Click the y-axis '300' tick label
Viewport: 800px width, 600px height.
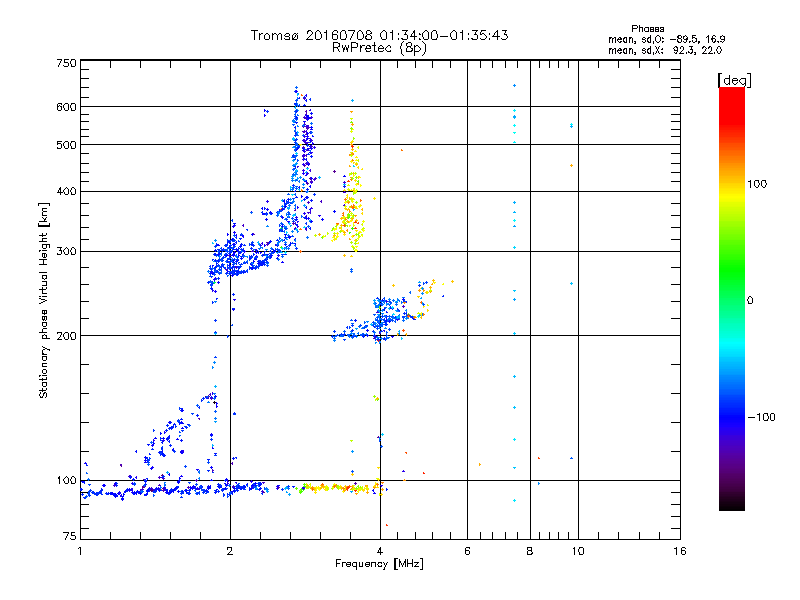(x=66, y=251)
